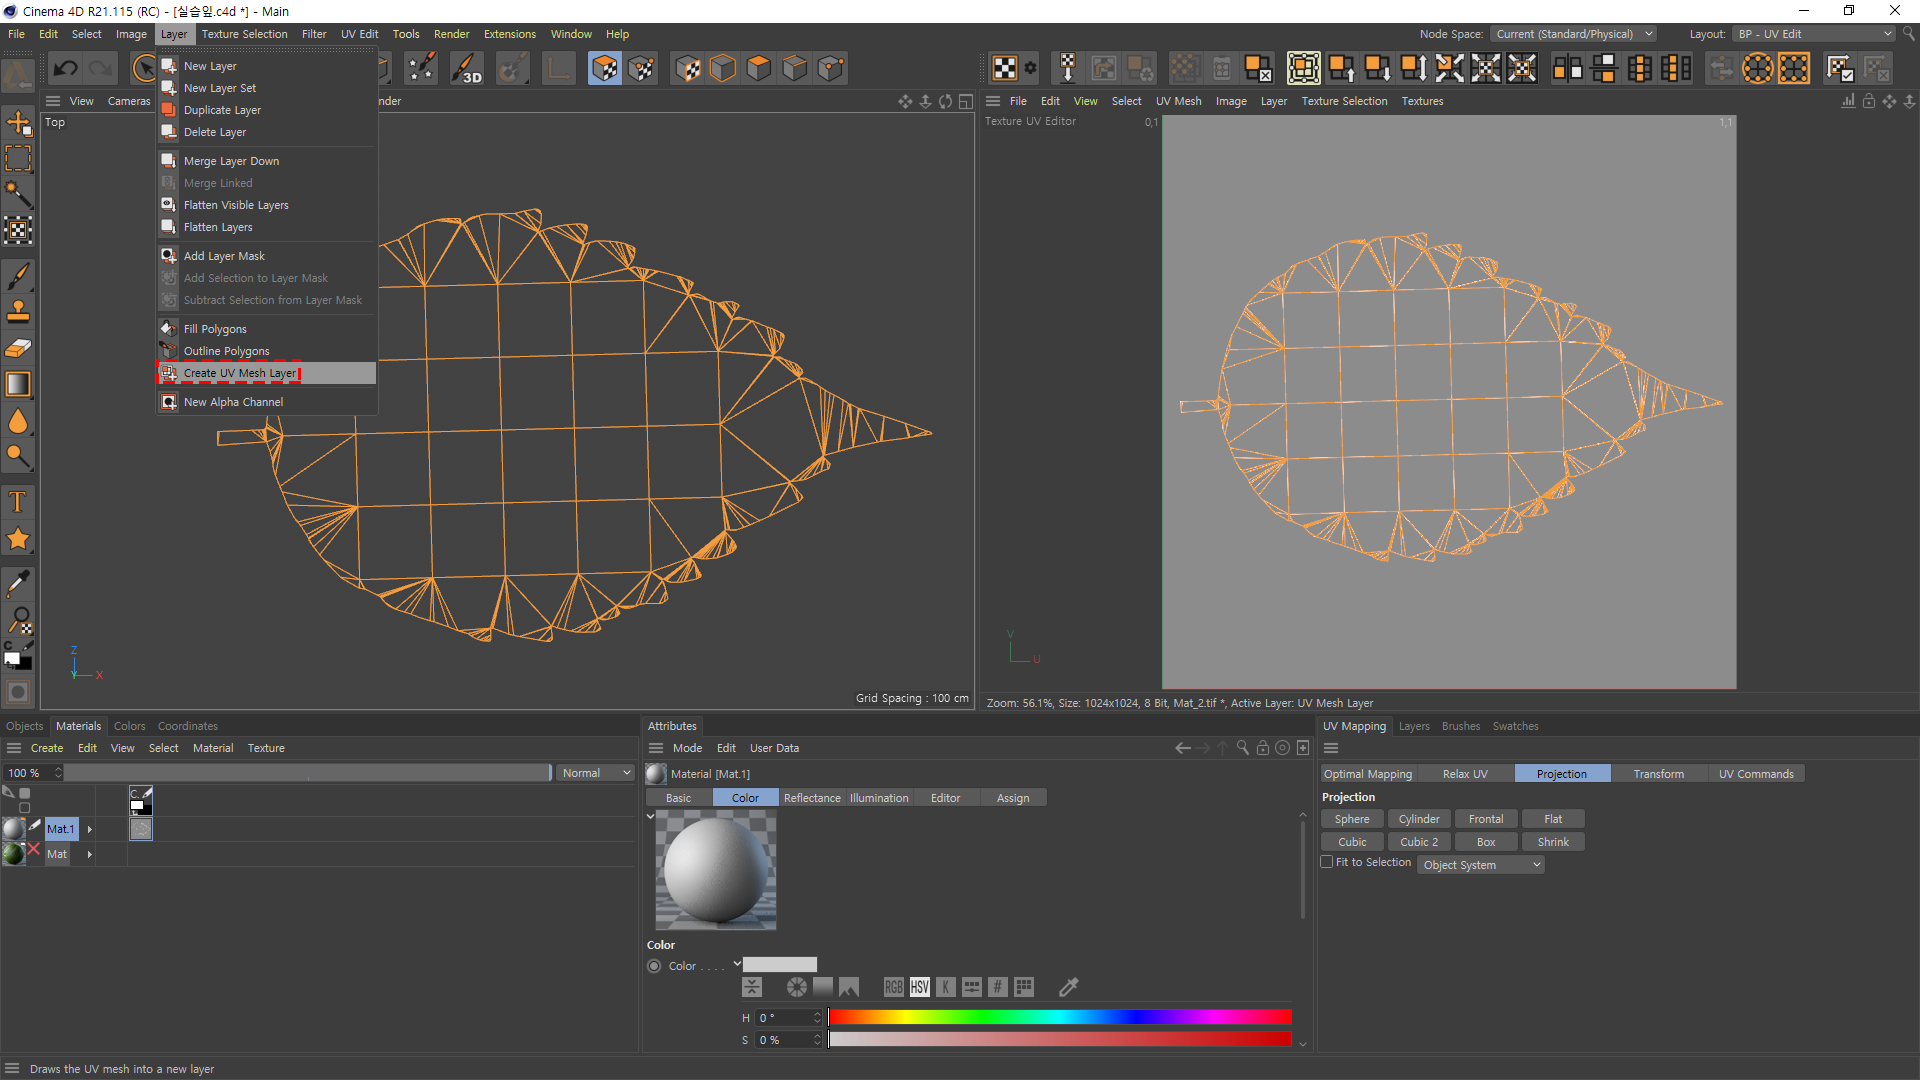Enable the Fit to Selection checkbox
This screenshot has width=1920, height=1080.
[x=1327, y=862]
